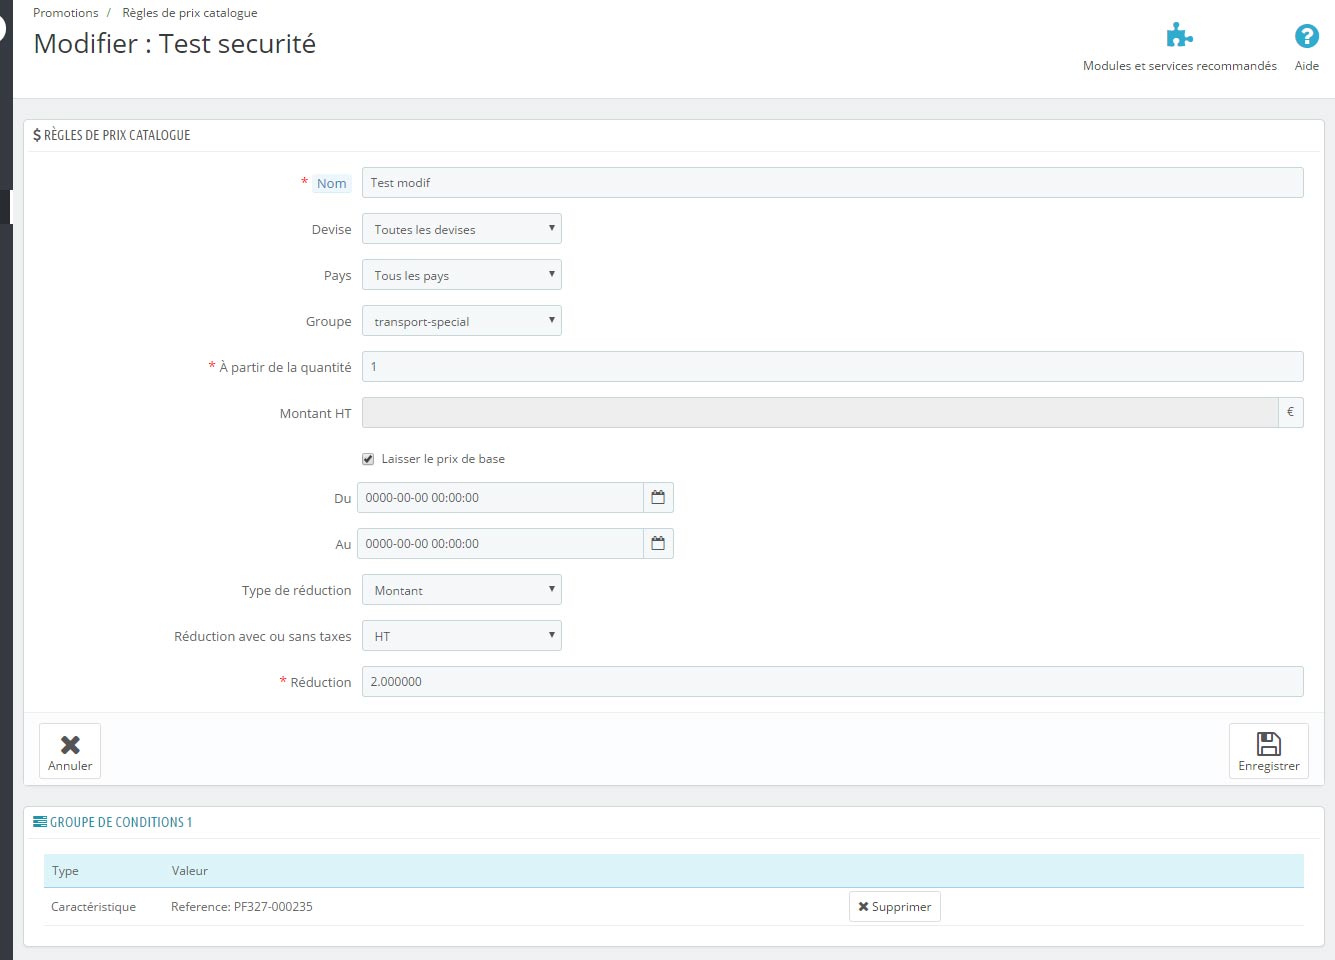
Task: Focus the À partir de la quantité field
Action: click(x=832, y=367)
